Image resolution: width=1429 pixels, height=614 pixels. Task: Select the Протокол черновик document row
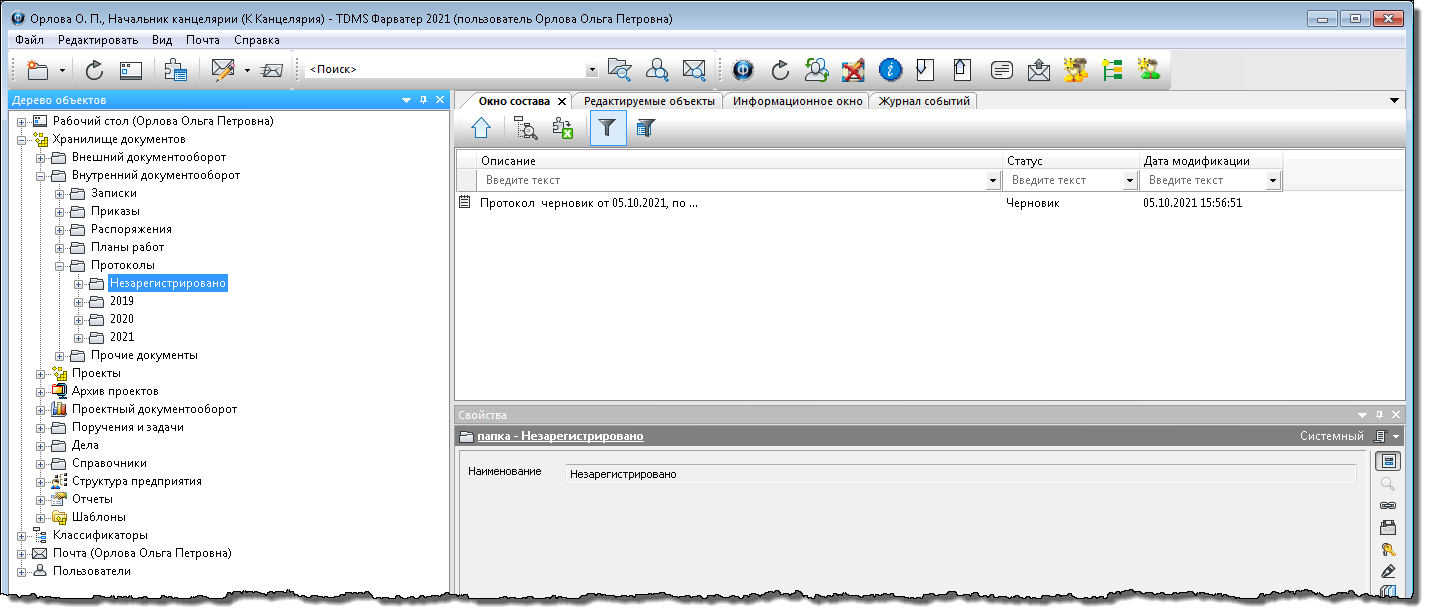pyautogui.click(x=588, y=203)
